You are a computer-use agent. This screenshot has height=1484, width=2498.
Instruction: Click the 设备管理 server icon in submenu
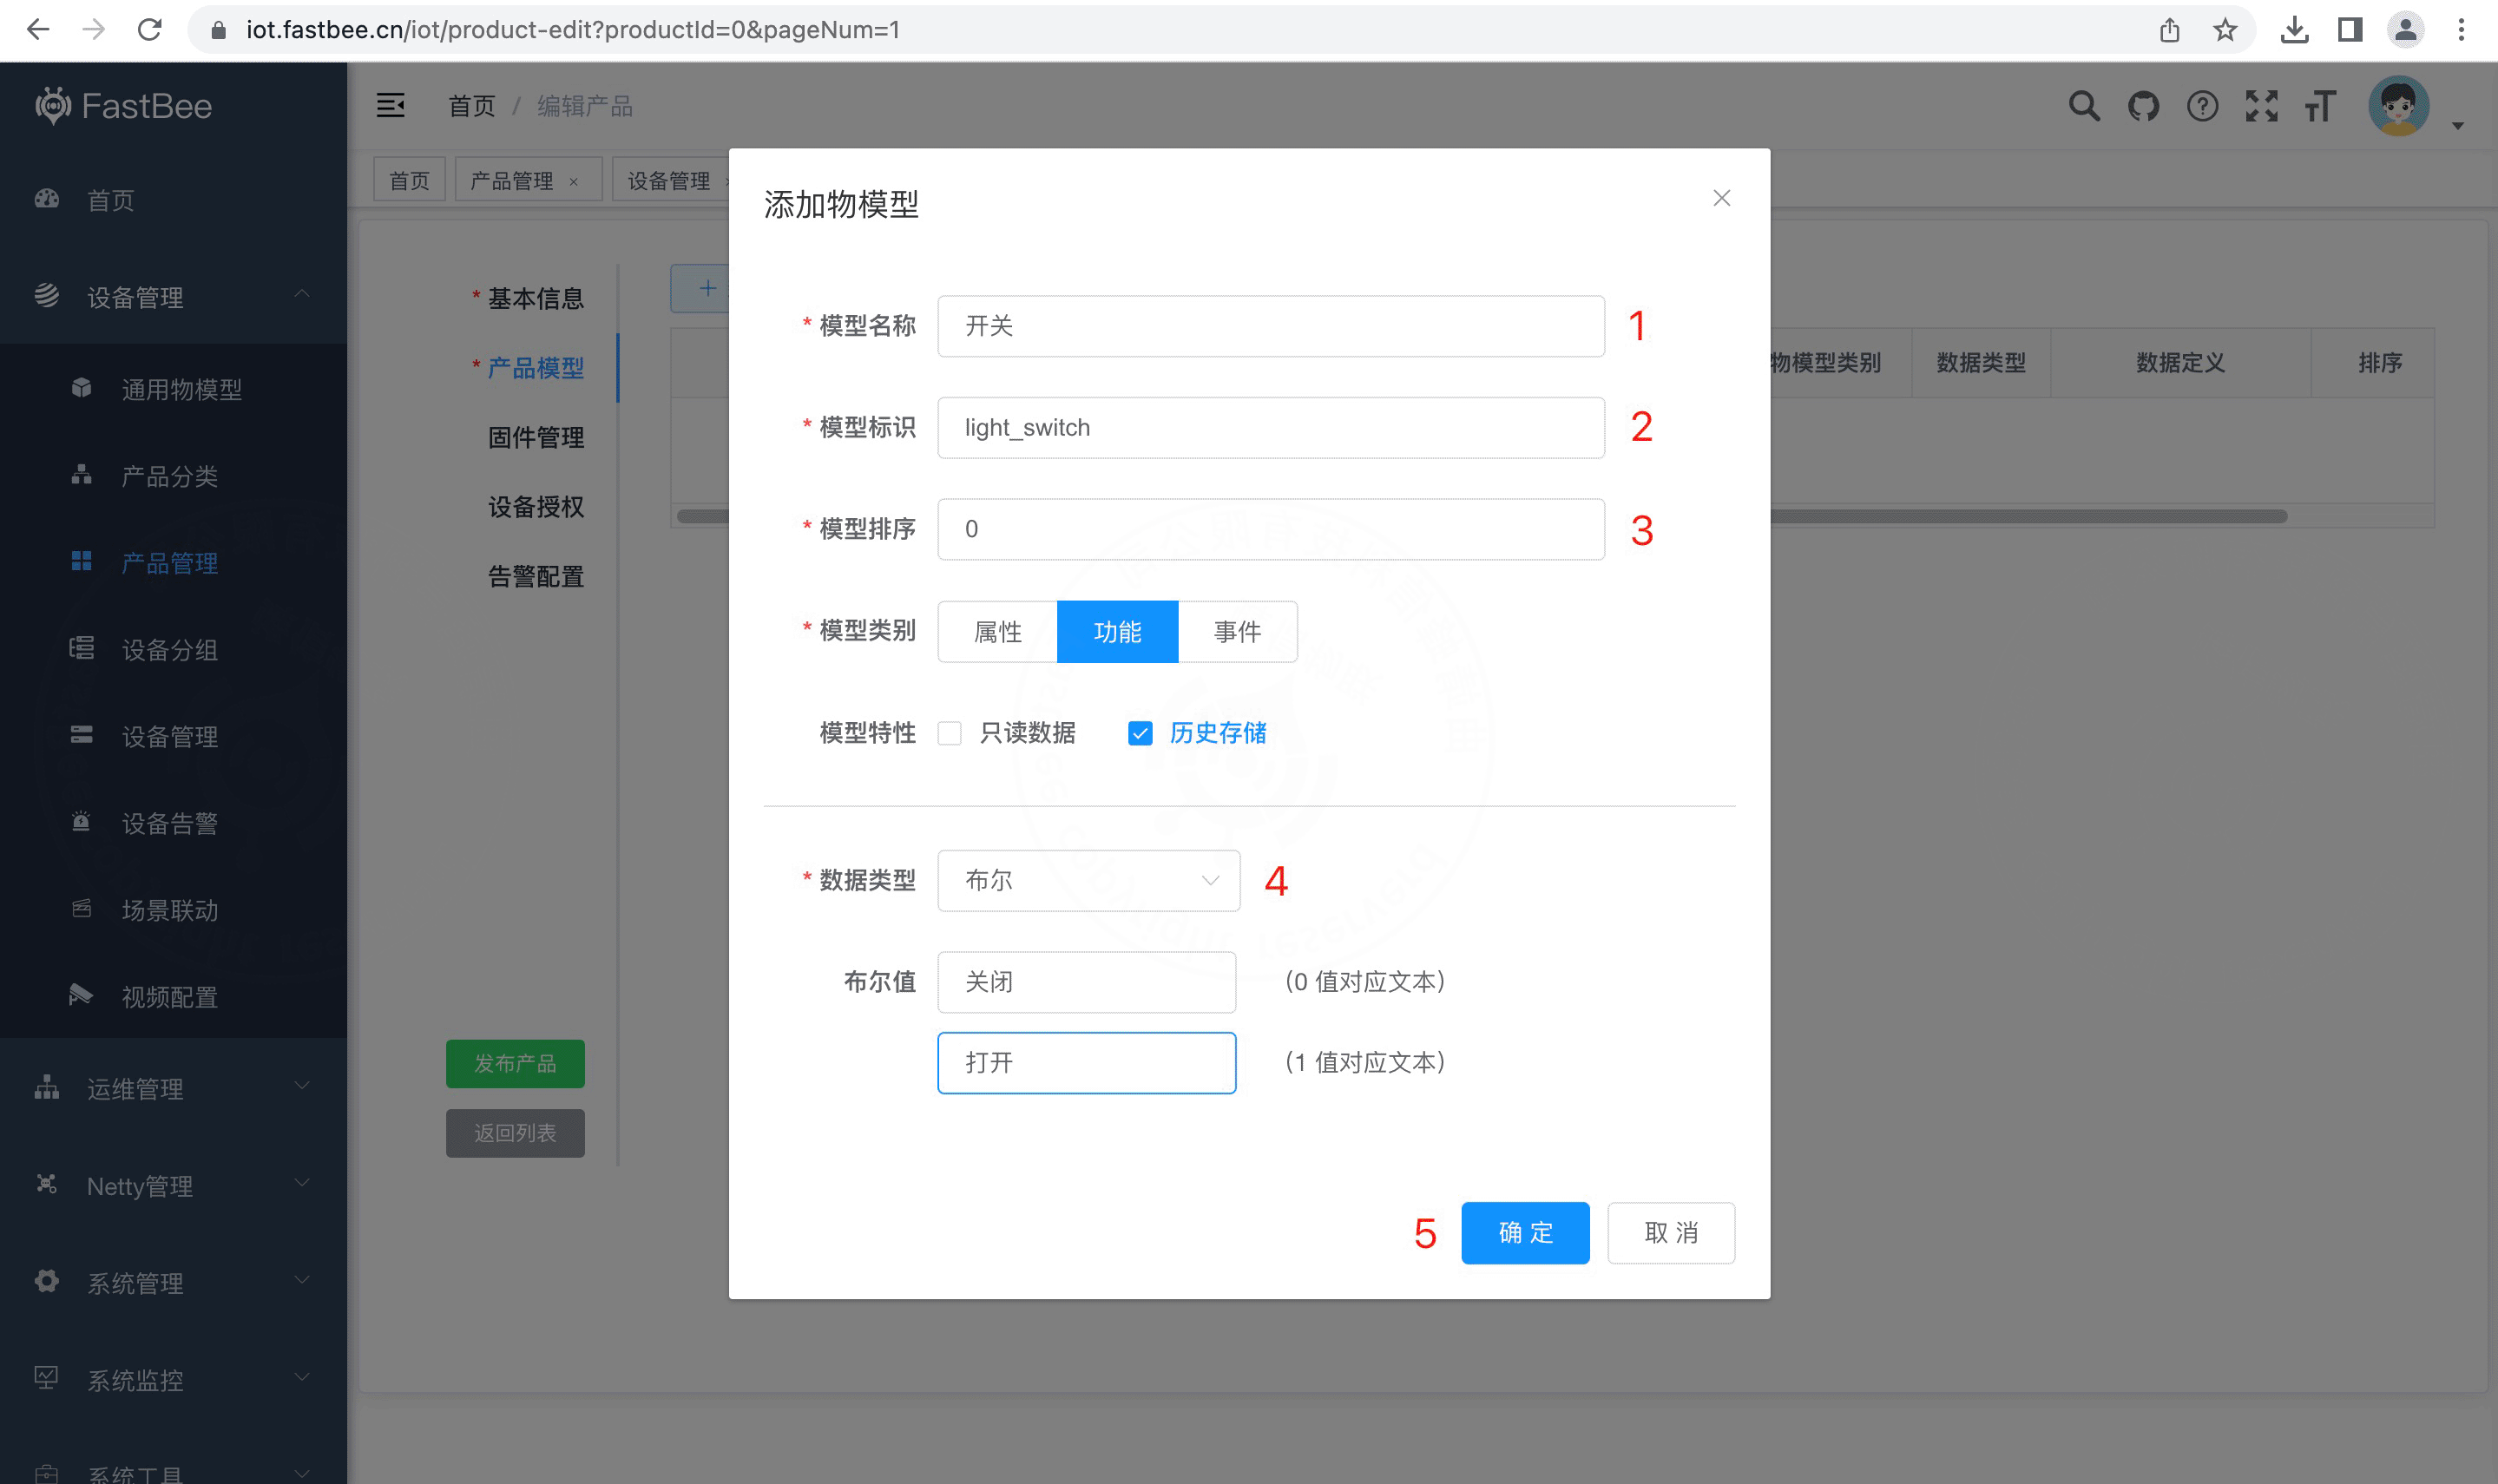pos(81,736)
